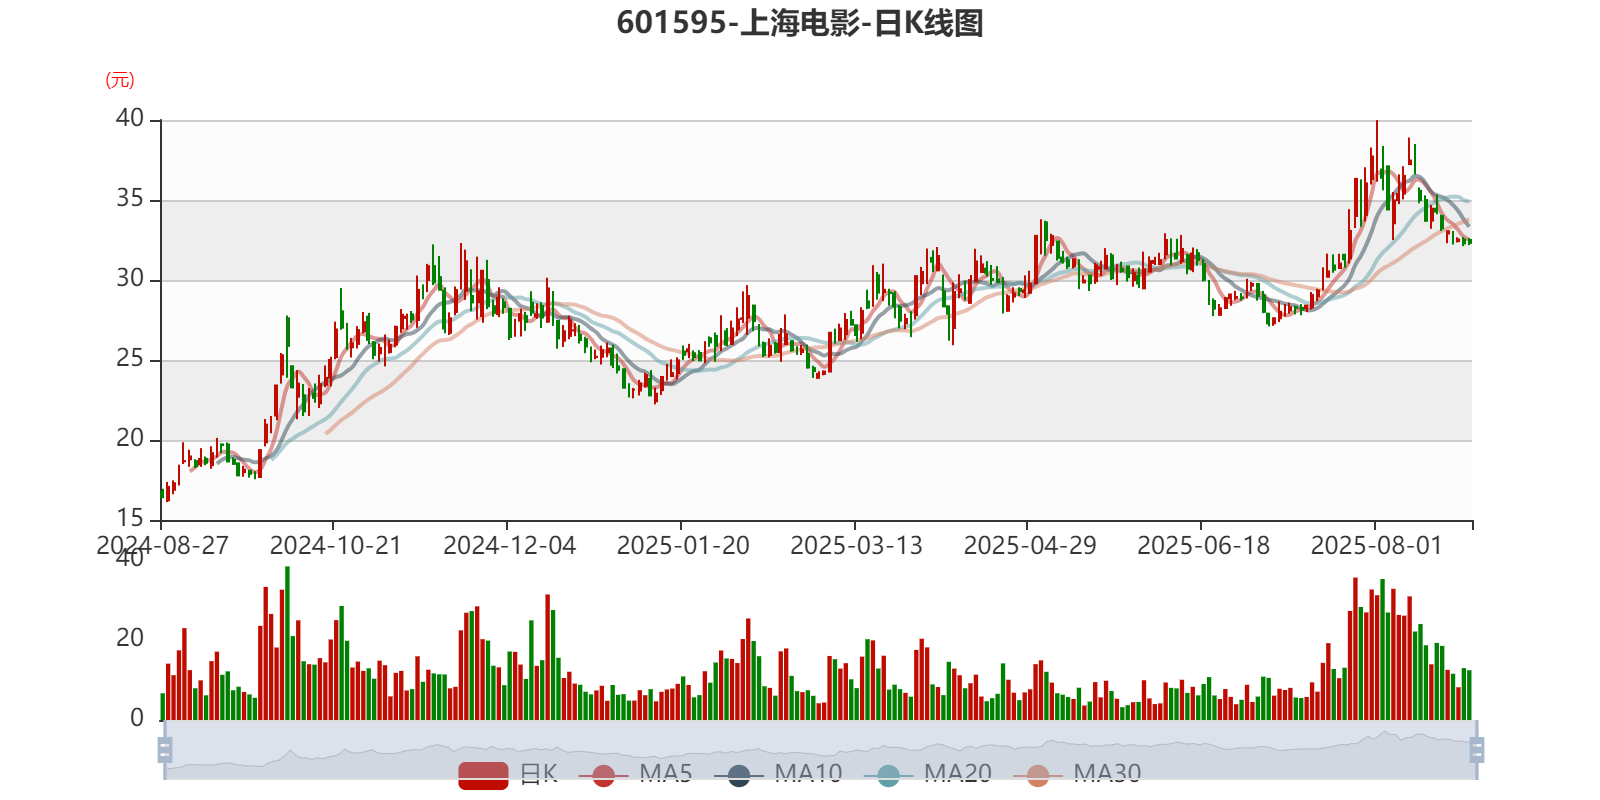Click the right handle of the zoom slider
Viewport: 1600px width, 800px height.
(x=1477, y=750)
